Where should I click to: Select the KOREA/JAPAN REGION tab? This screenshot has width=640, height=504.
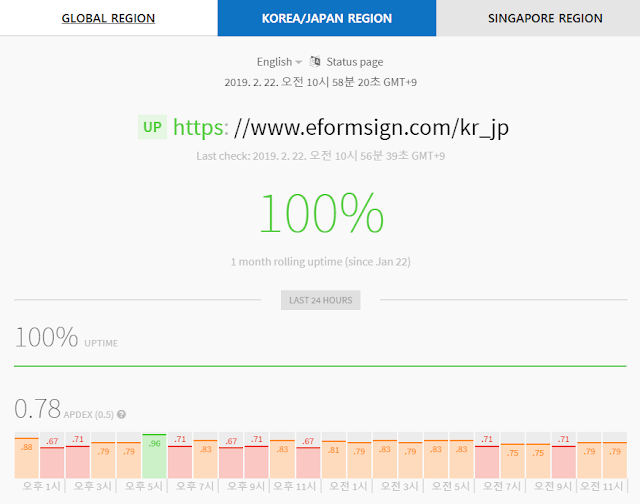pyautogui.click(x=327, y=18)
